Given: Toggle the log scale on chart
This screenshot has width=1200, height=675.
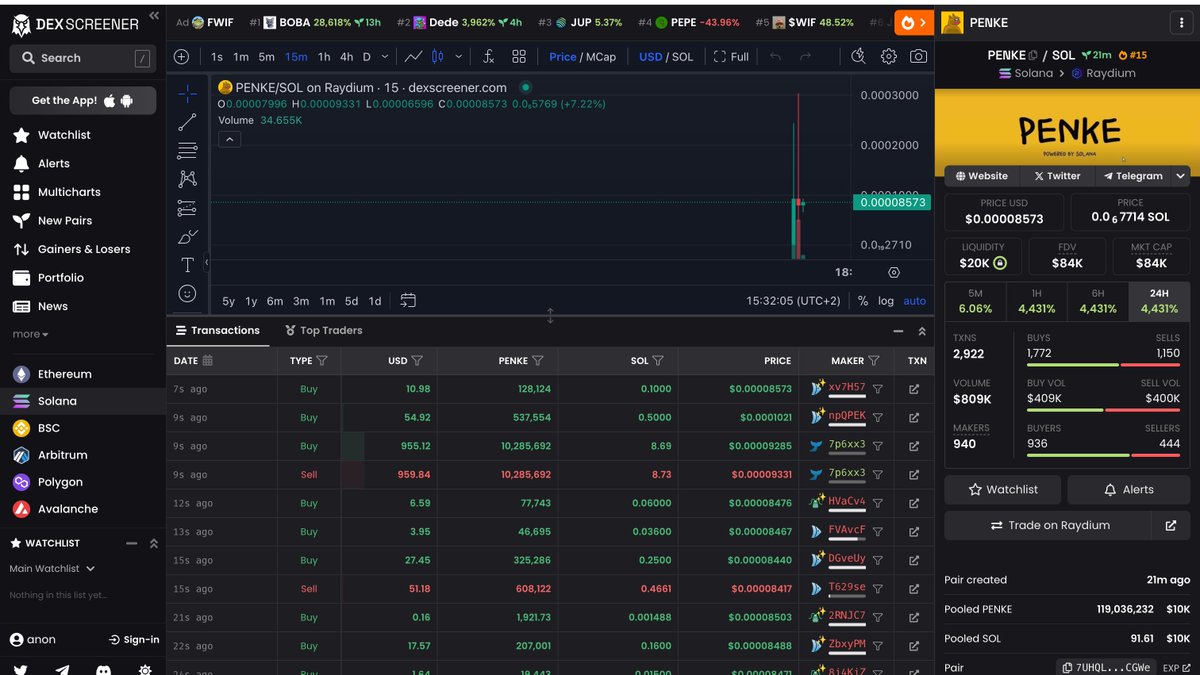Looking at the screenshot, I should [886, 300].
